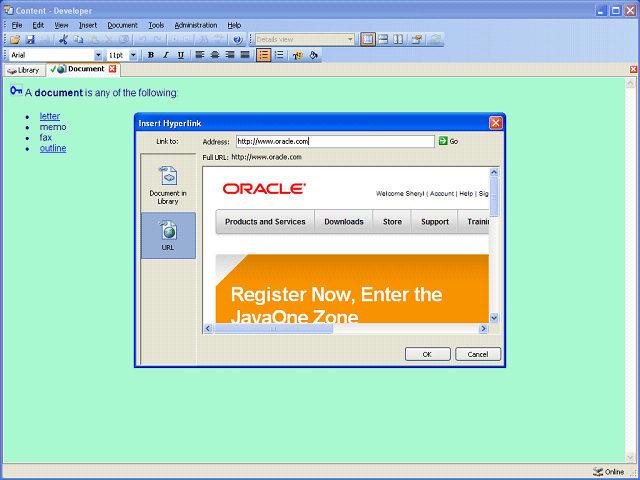The height and width of the screenshot is (480, 640).
Task: Click the paint bucket fill color icon
Action: pos(313,55)
